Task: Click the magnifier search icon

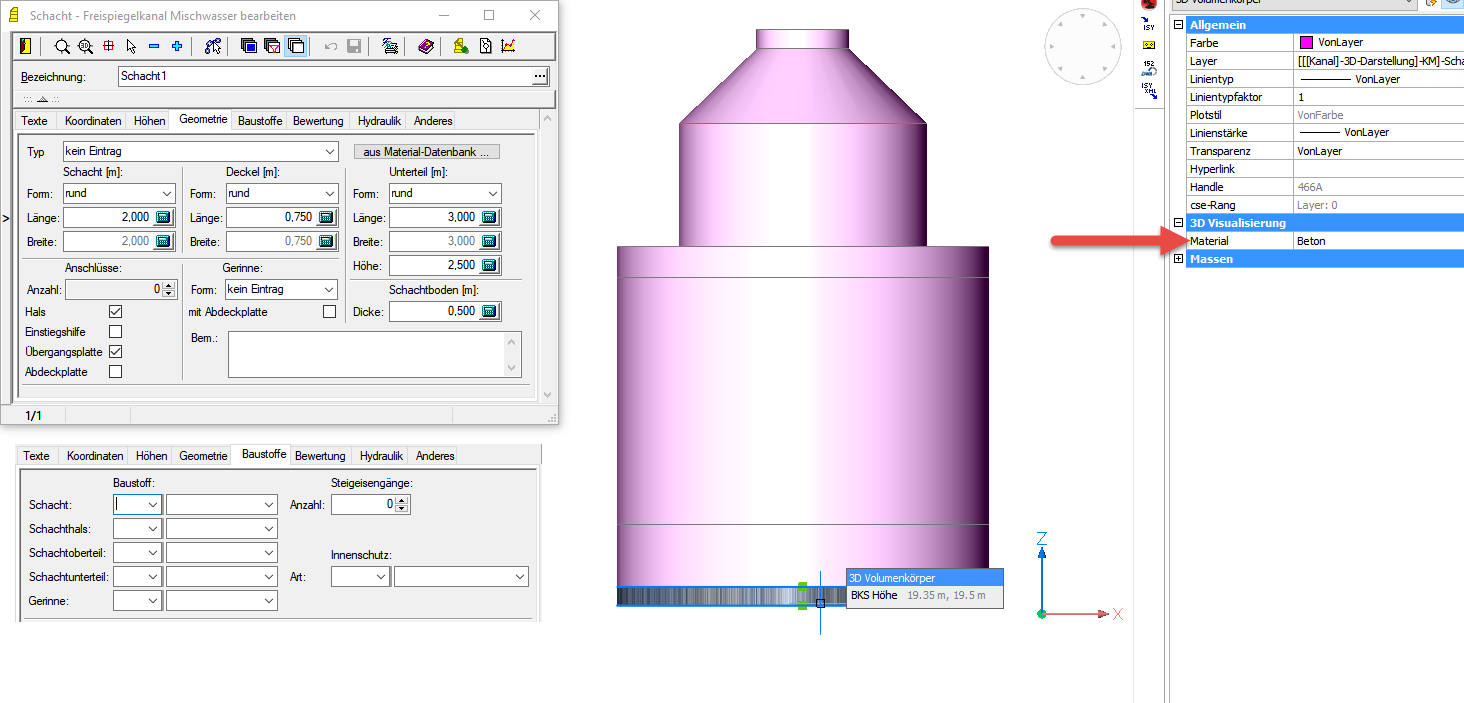Action: [x=62, y=46]
